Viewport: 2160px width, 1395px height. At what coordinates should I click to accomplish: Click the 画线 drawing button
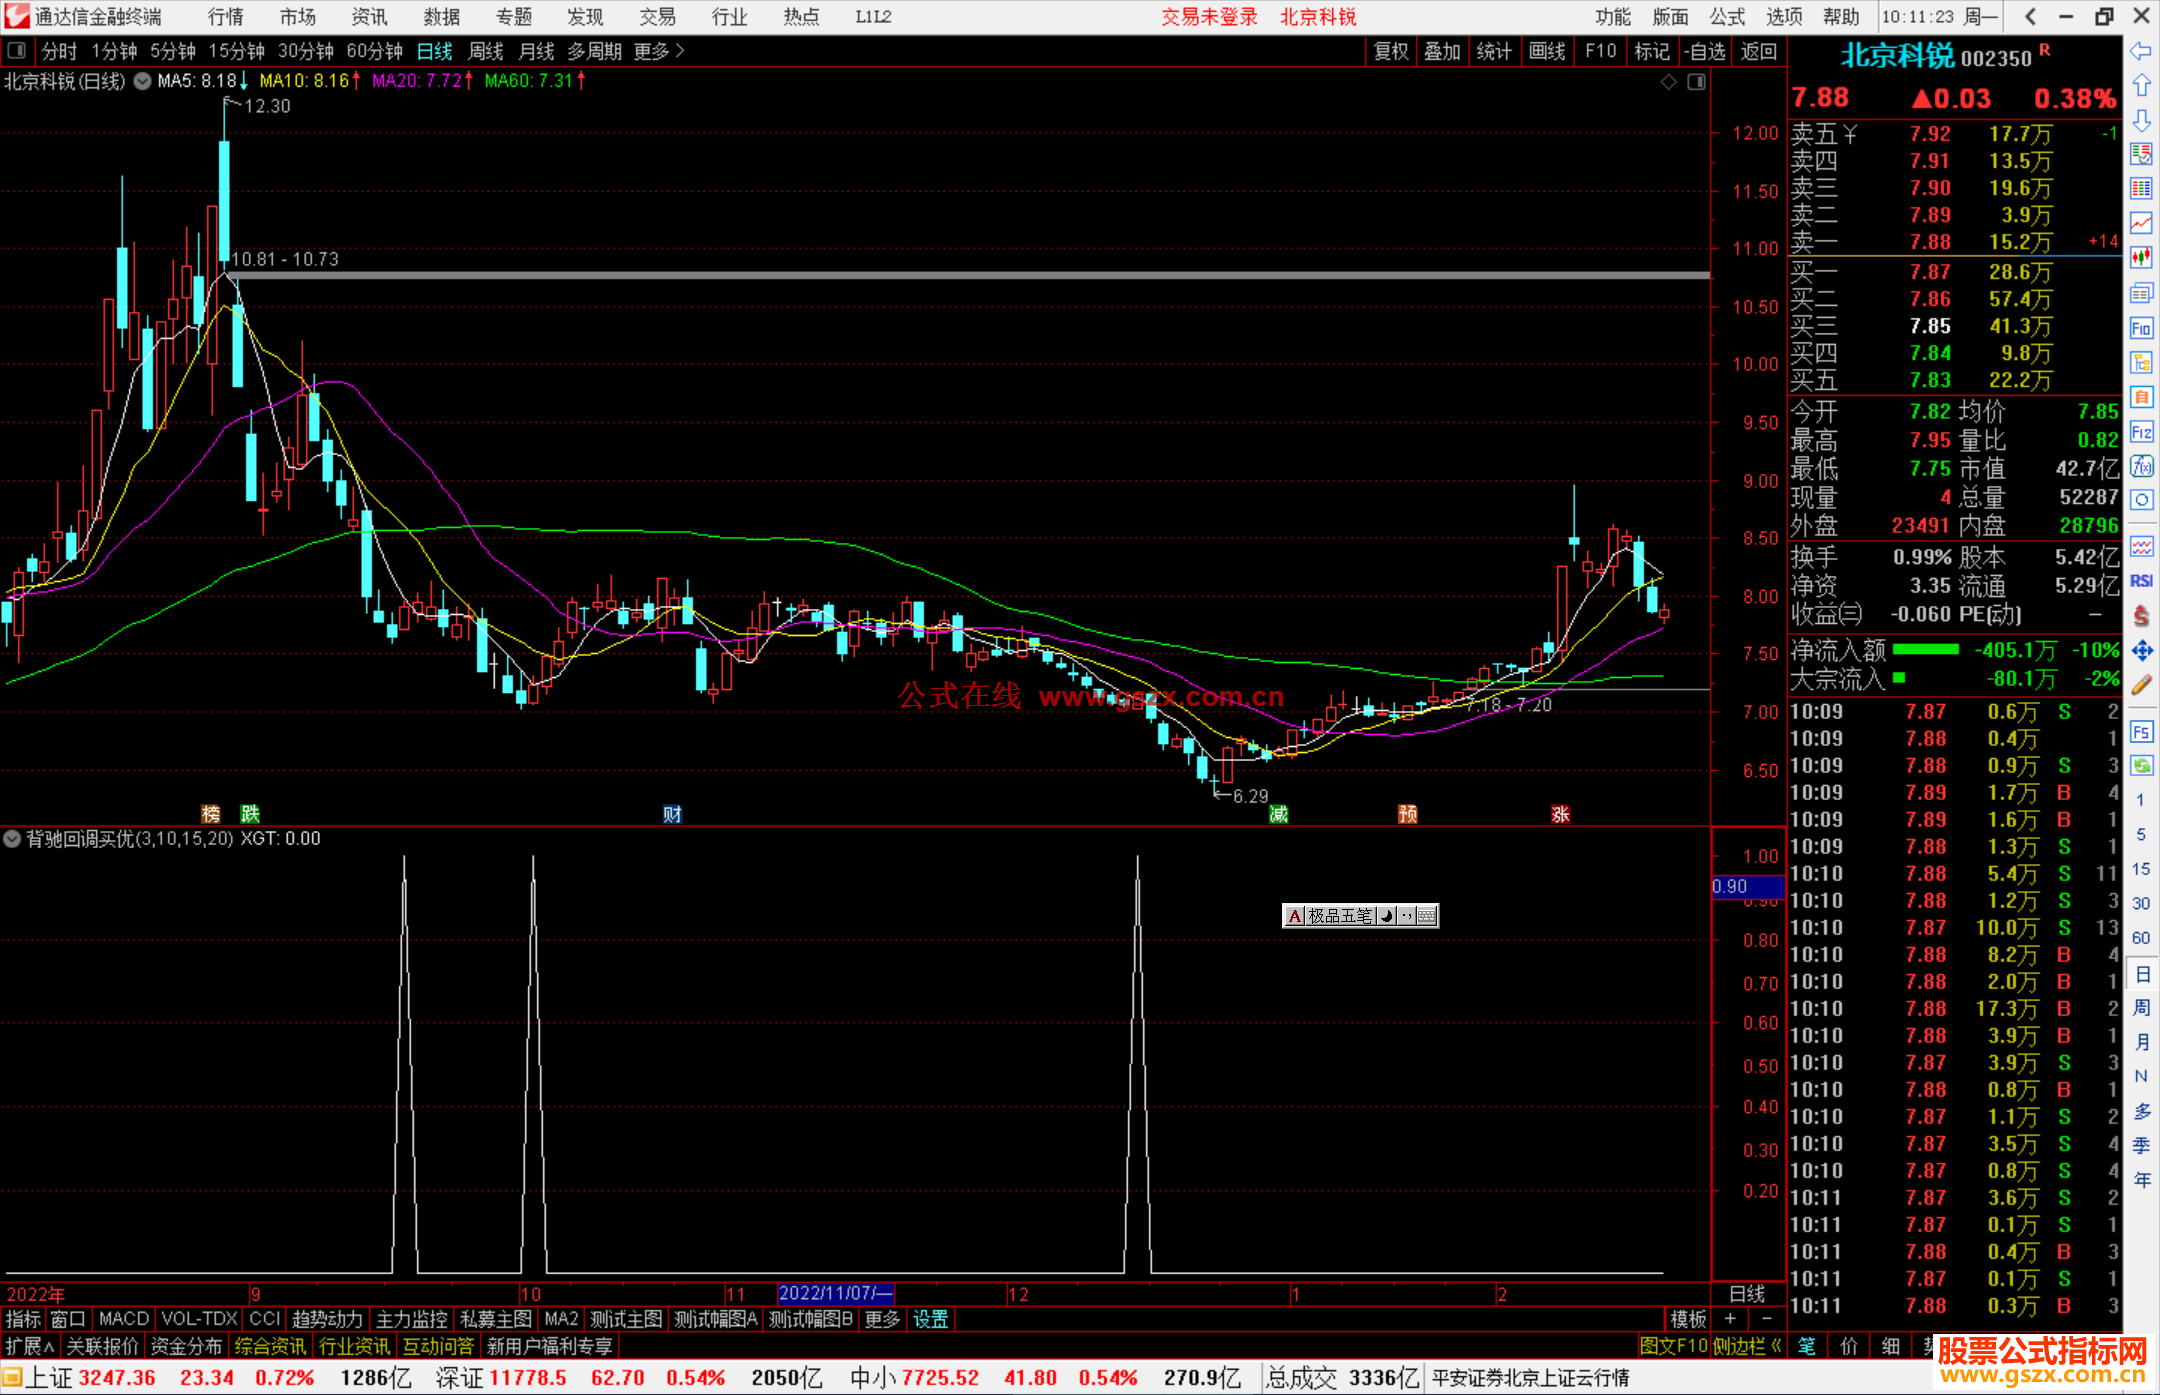coord(1547,51)
